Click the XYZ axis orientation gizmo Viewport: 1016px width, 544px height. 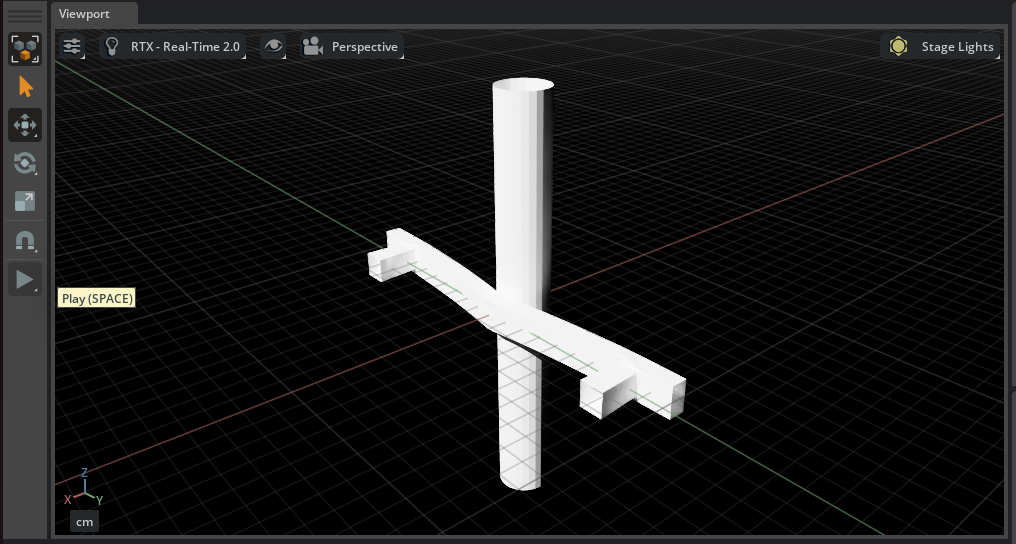coord(84,488)
